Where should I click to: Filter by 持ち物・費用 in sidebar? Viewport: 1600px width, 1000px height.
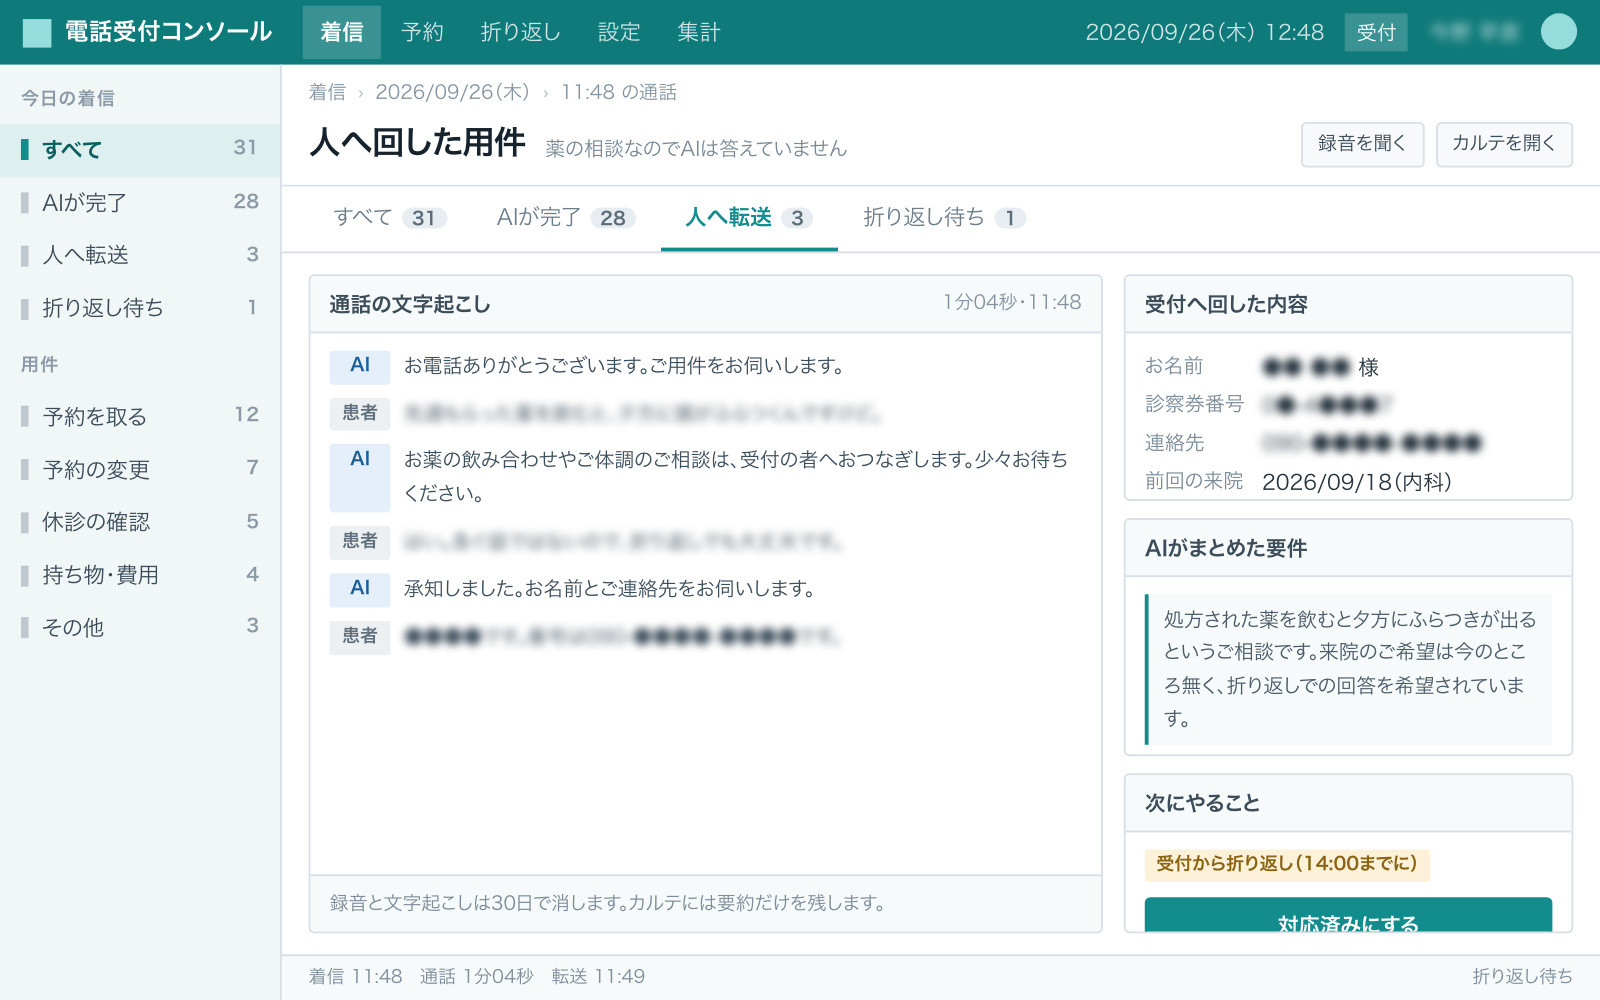(140, 575)
